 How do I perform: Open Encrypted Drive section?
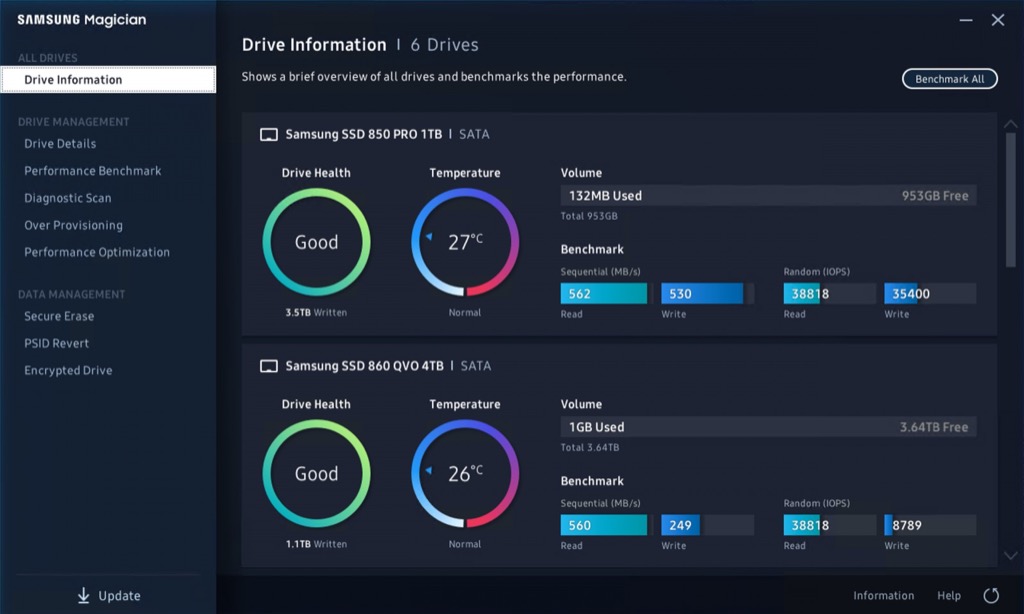(68, 371)
